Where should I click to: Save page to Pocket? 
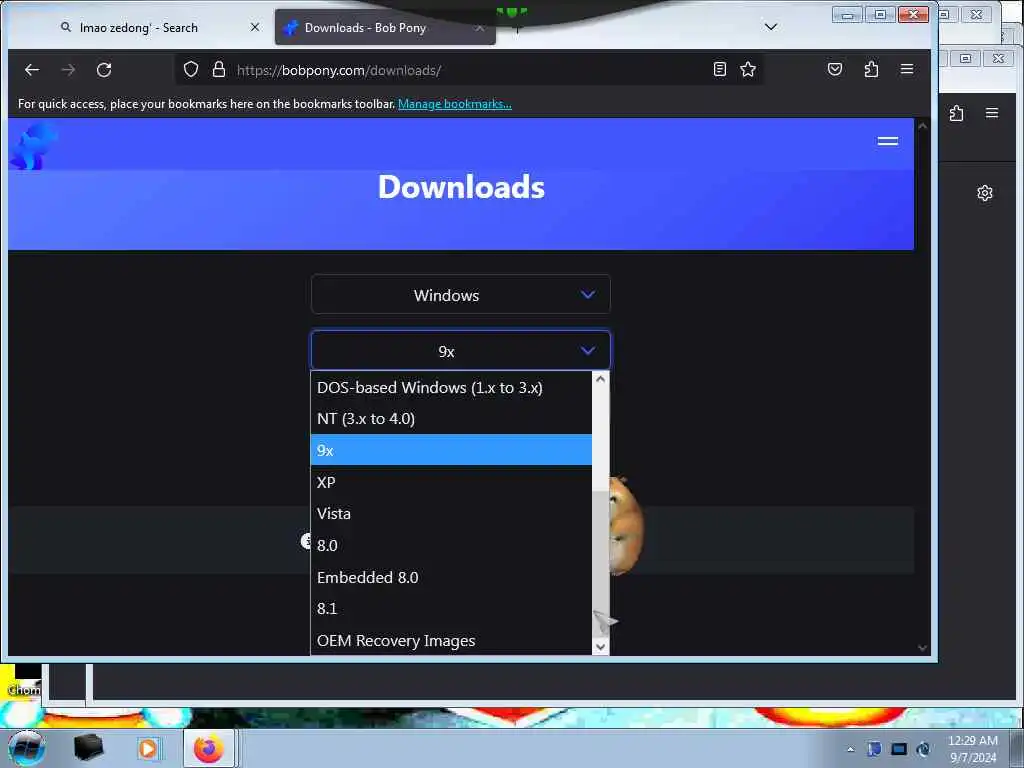[835, 69]
